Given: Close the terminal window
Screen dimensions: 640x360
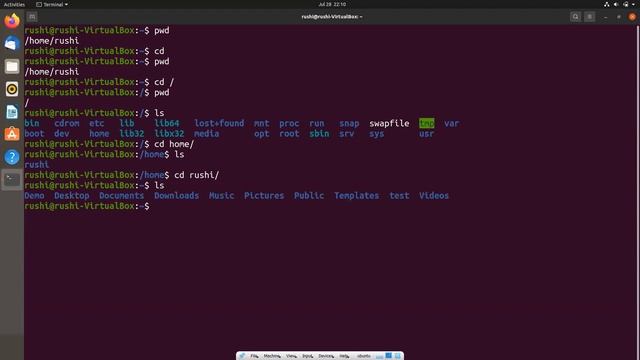Looking at the screenshot, I should coord(632,17).
